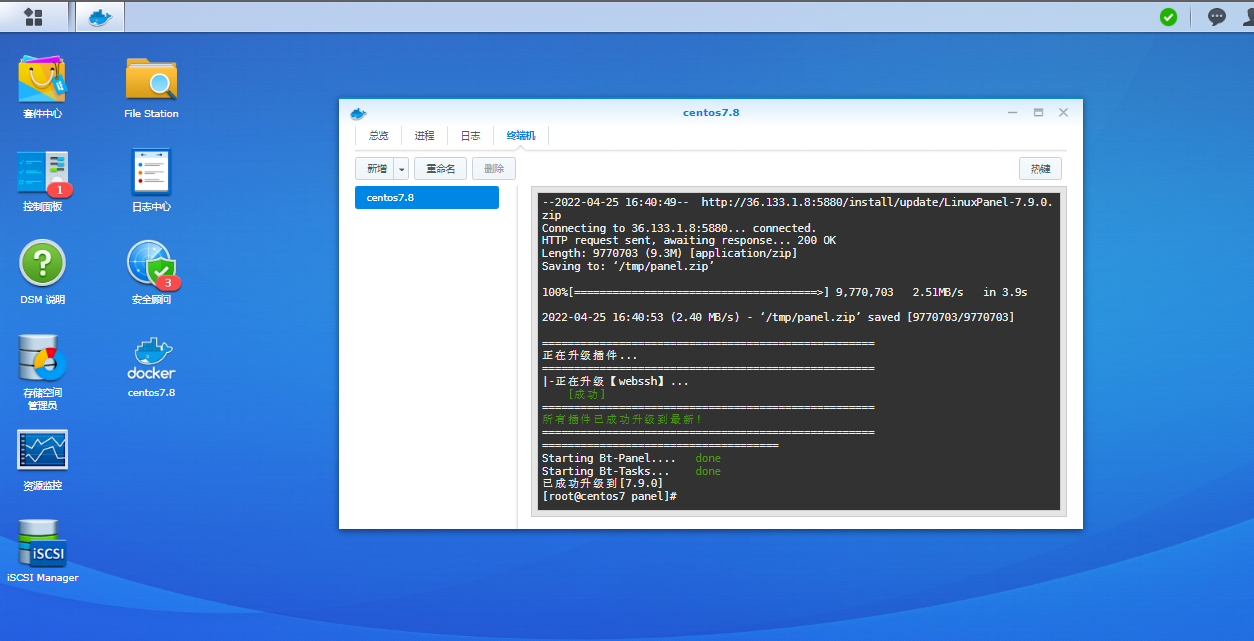This screenshot has height=641, width=1254.
Task: Close the centos7.8 window
Action: point(1063,113)
